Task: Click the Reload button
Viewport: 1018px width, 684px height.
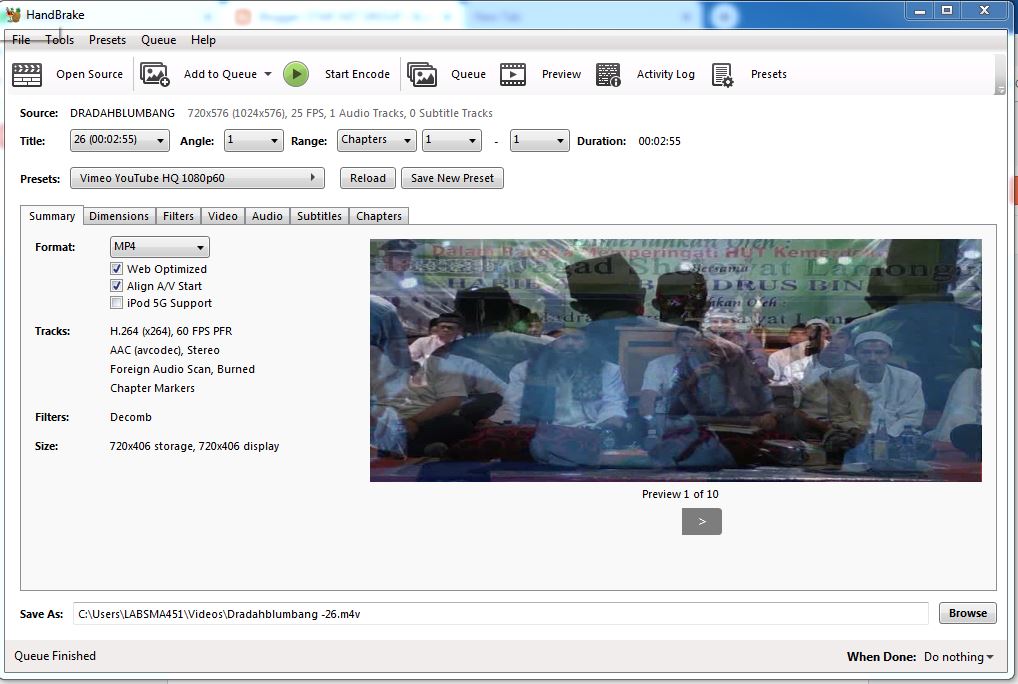Action: pyautogui.click(x=367, y=178)
